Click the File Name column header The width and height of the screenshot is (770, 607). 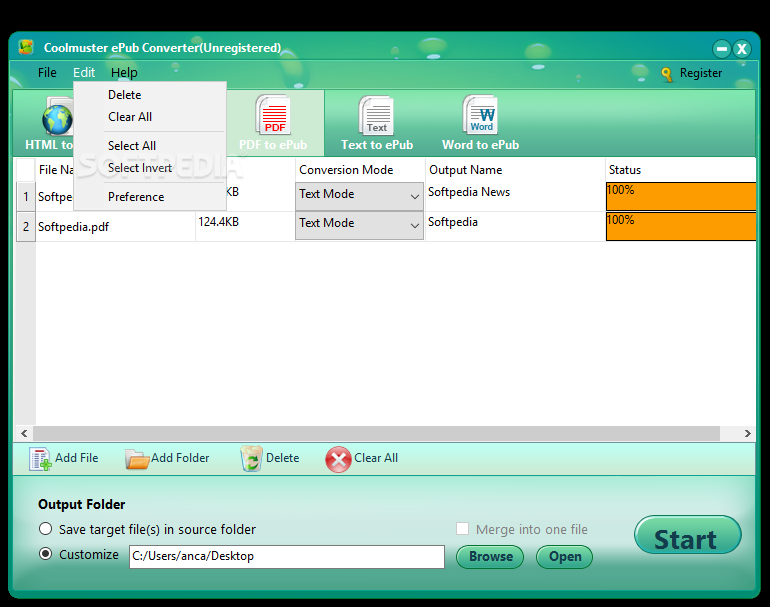pyautogui.click(x=56, y=170)
